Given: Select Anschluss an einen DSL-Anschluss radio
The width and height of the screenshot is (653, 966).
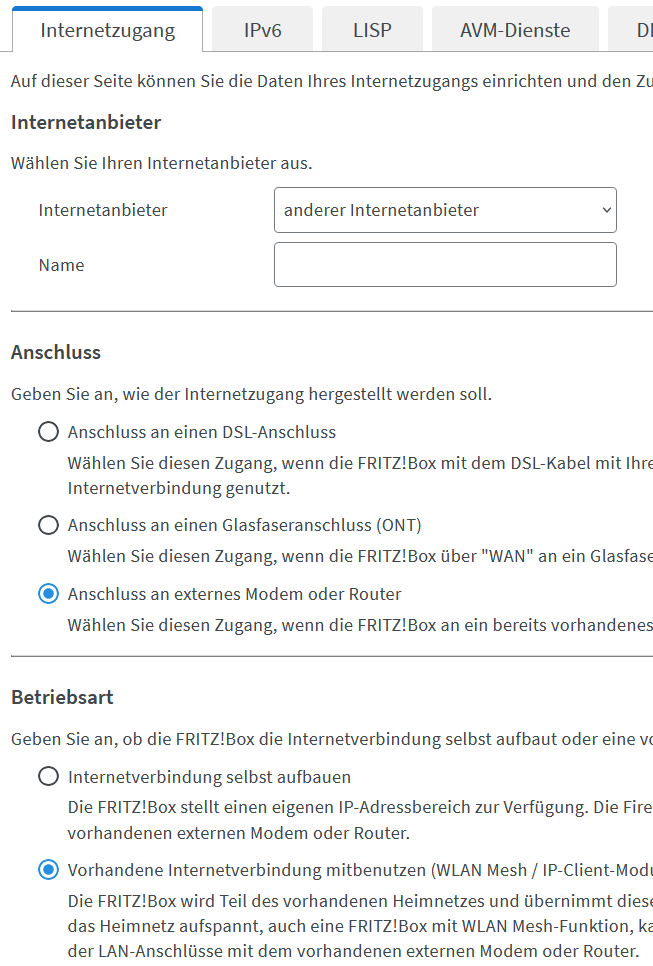Looking at the screenshot, I should coord(49,432).
